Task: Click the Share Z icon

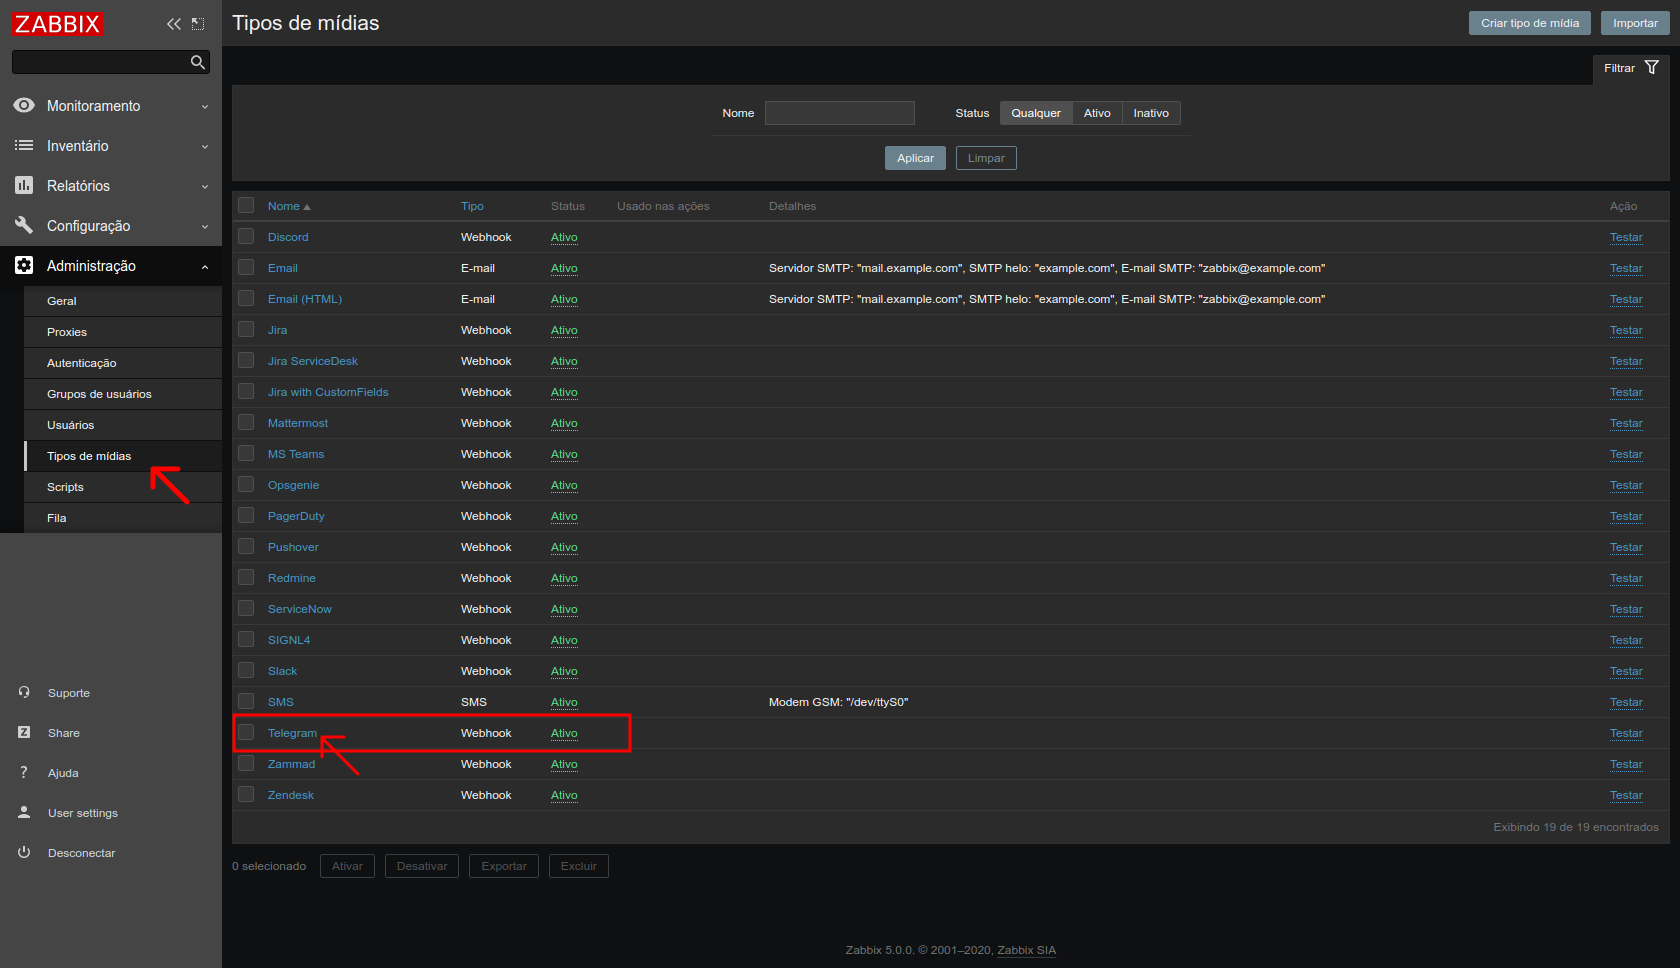Action: pyautogui.click(x=24, y=732)
